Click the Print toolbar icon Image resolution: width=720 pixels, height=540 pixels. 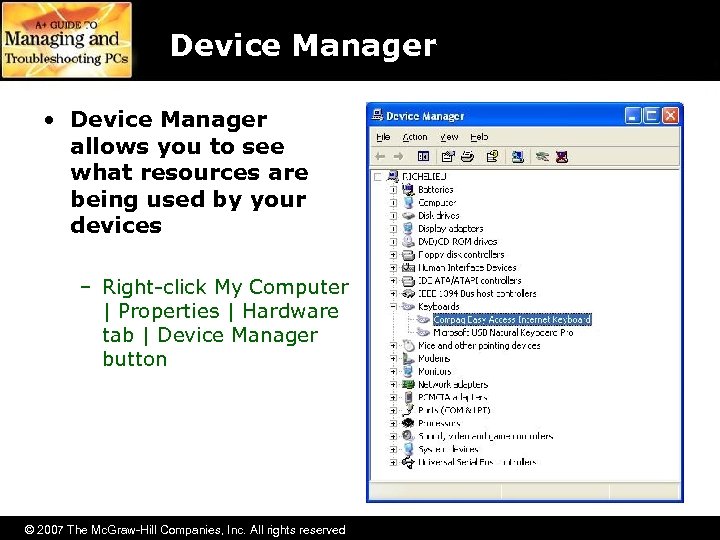[467, 157]
